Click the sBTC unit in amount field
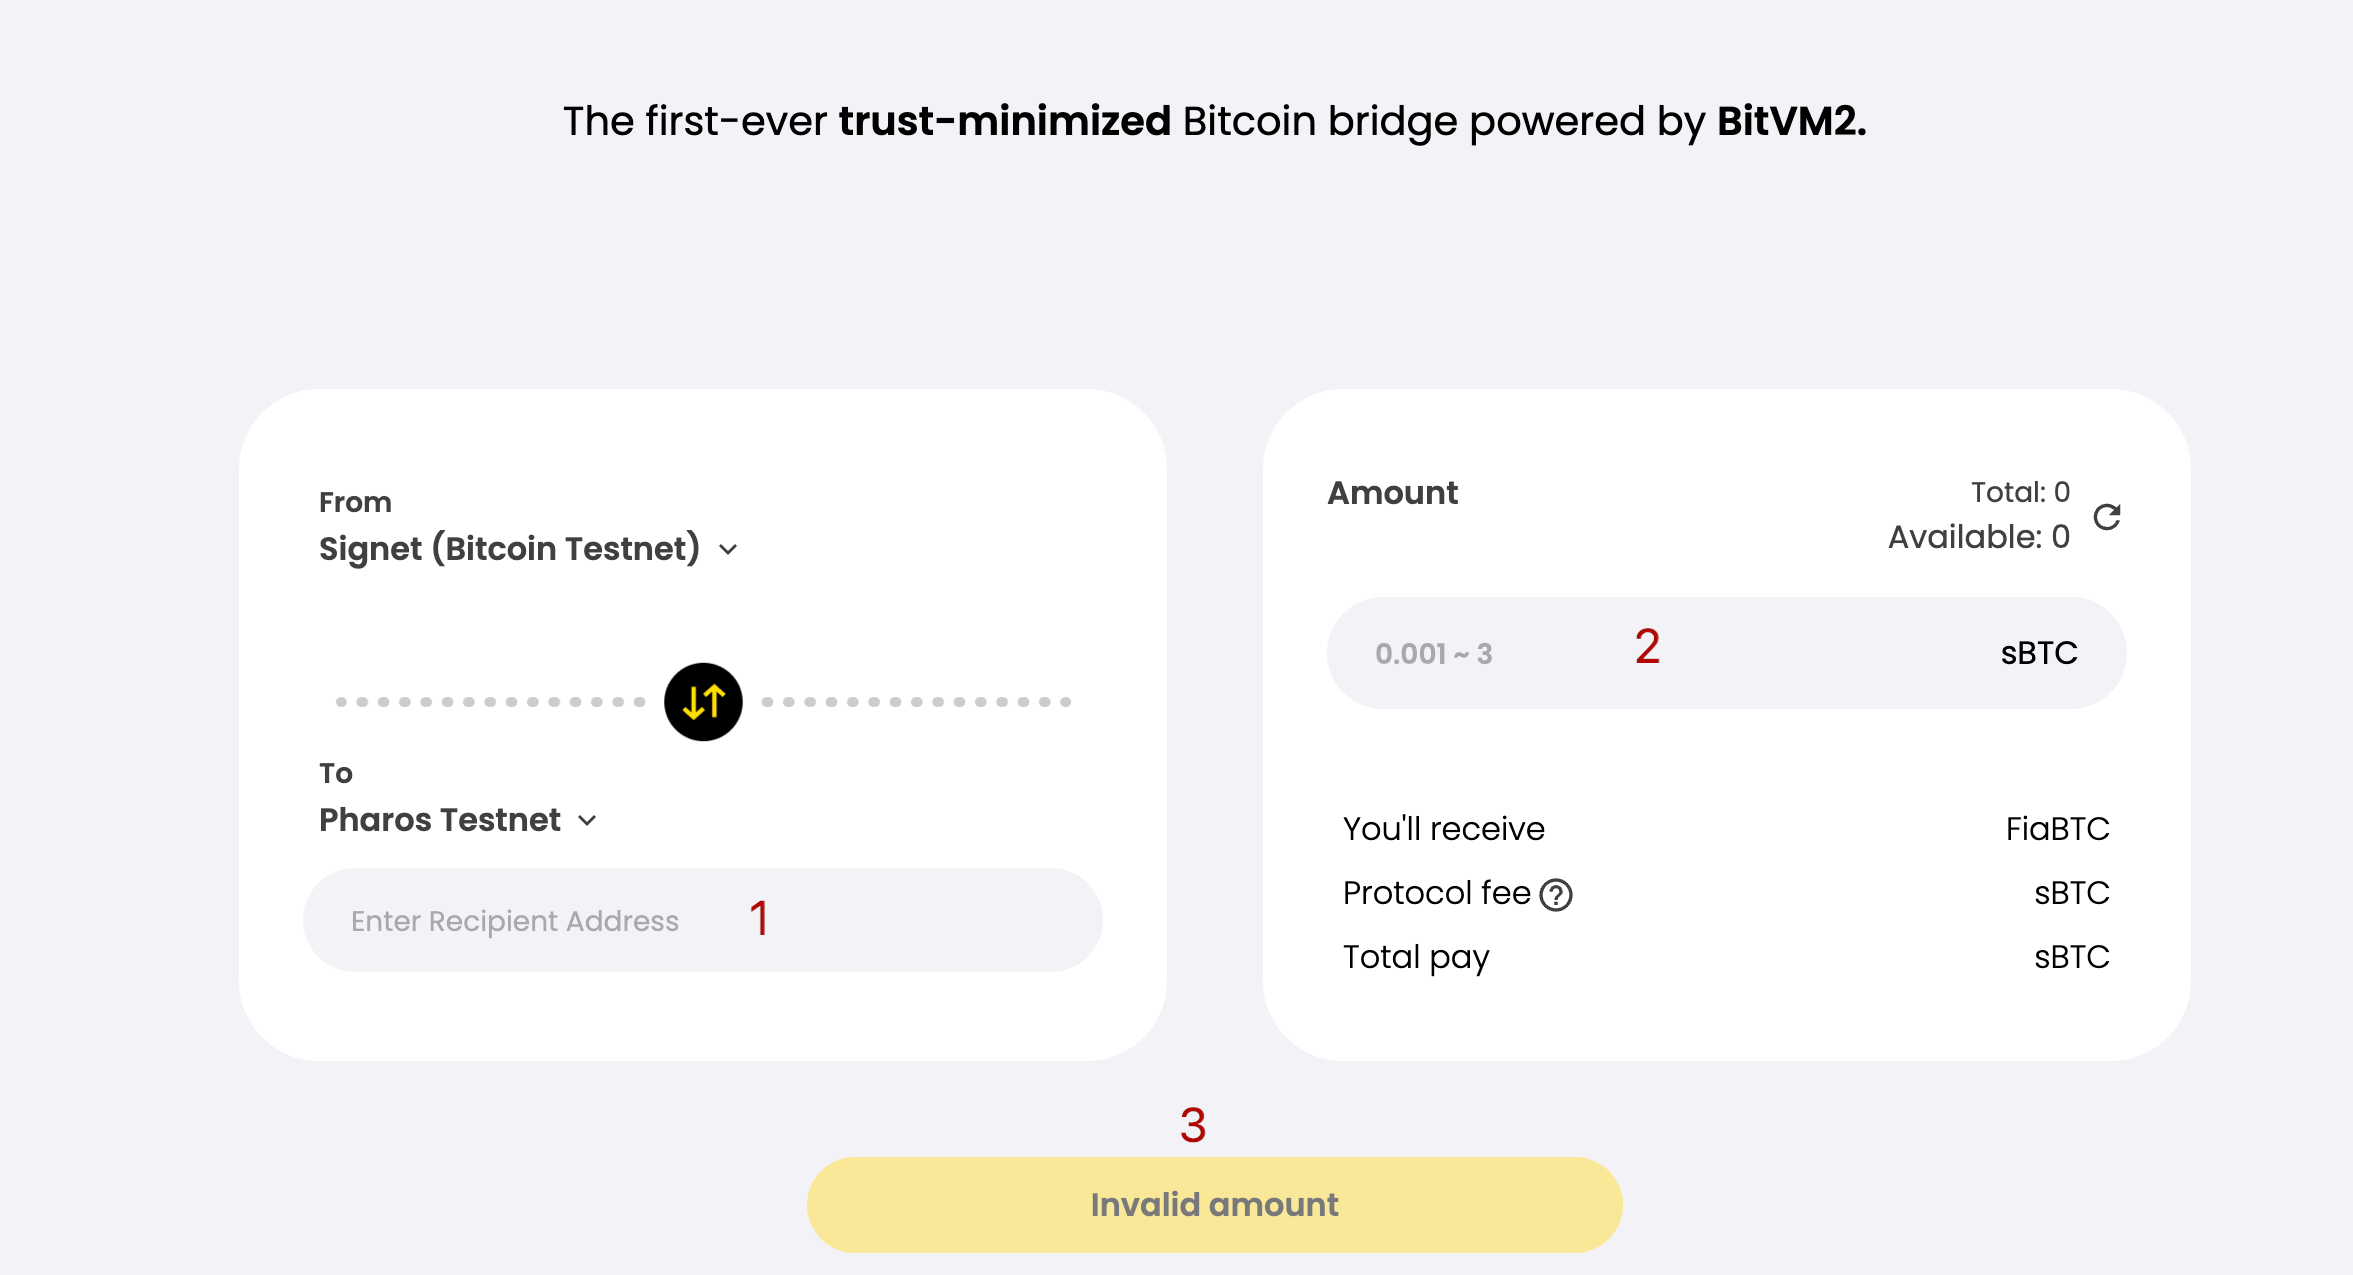 pos(2039,653)
